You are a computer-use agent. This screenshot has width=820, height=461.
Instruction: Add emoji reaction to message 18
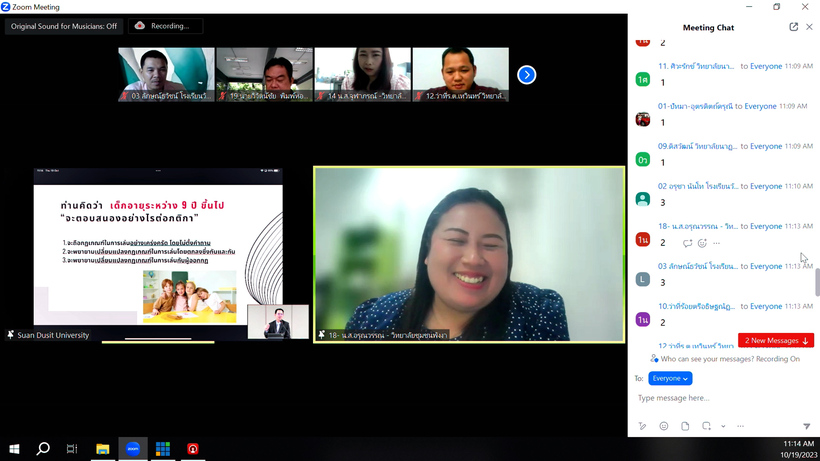pyautogui.click(x=702, y=243)
